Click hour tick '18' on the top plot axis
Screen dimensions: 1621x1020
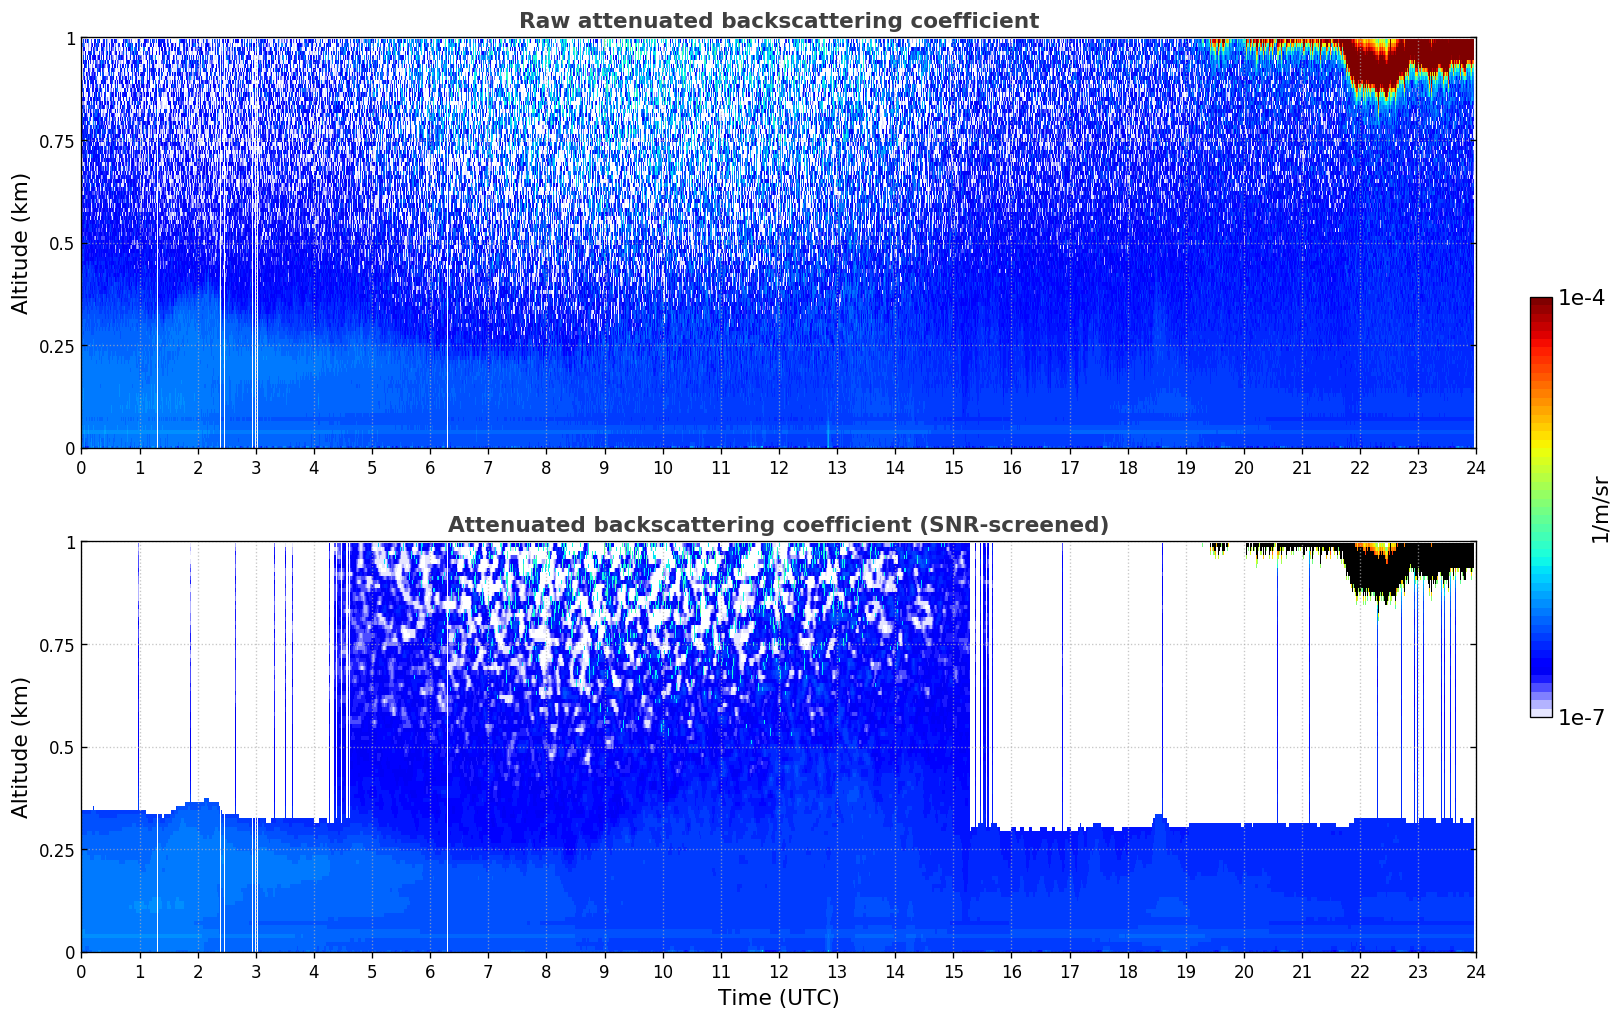click(1127, 468)
